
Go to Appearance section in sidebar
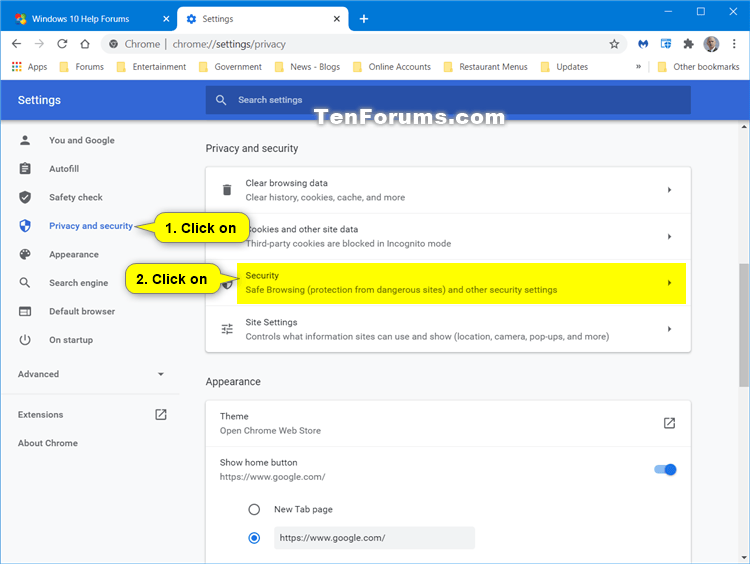tap(74, 254)
